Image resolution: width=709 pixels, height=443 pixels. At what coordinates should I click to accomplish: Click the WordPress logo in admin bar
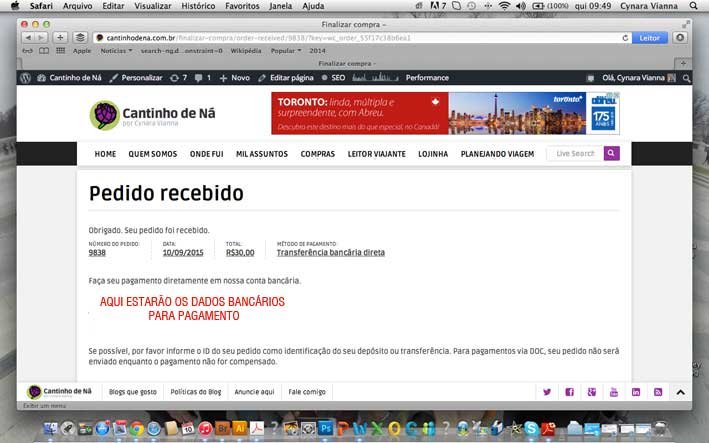pyautogui.click(x=26, y=78)
